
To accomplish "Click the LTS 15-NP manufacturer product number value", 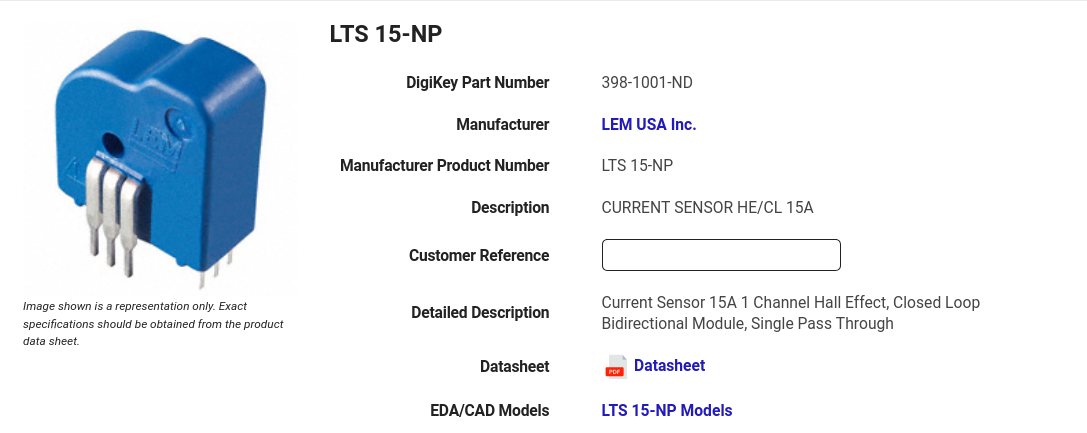I will 636,166.
